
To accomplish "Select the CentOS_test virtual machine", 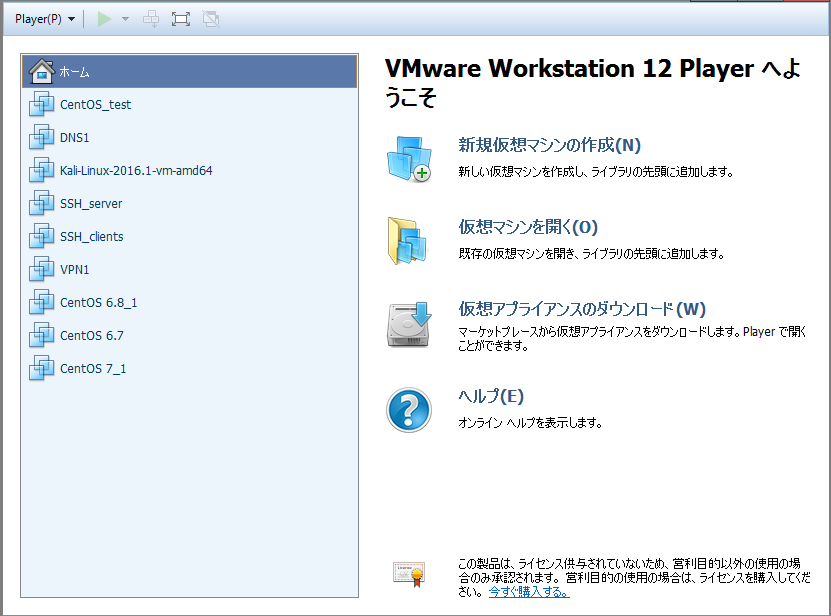I will 190,104.
